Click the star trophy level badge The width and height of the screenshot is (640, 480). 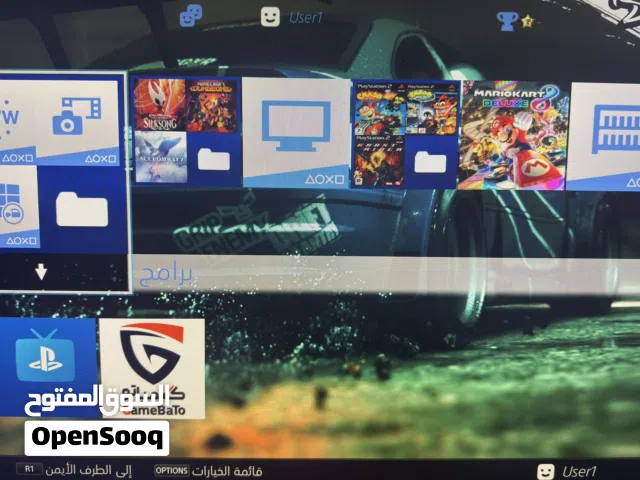click(x=528, y=21)
